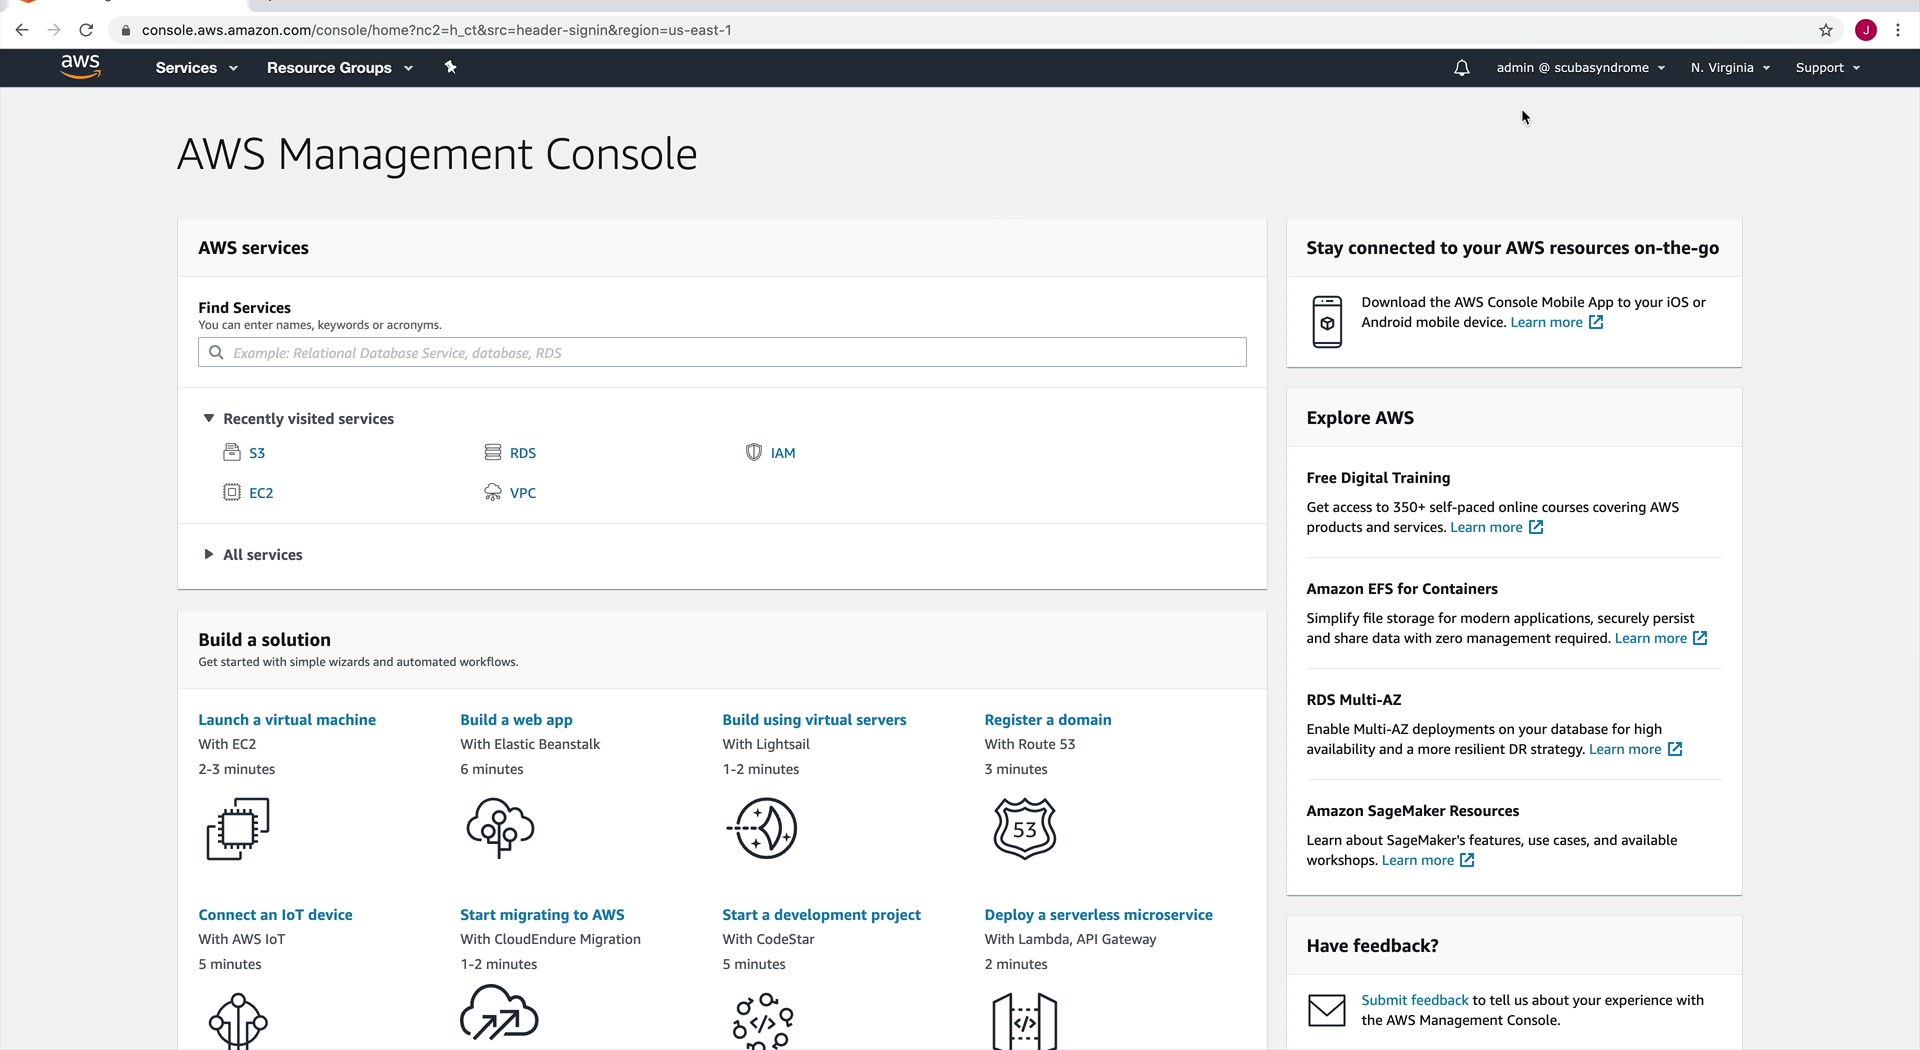Click the 'With Elastic Beanstalk' text
Image resolution: width=1920 pixels, height=1050 pixels.
pos(530,744)
